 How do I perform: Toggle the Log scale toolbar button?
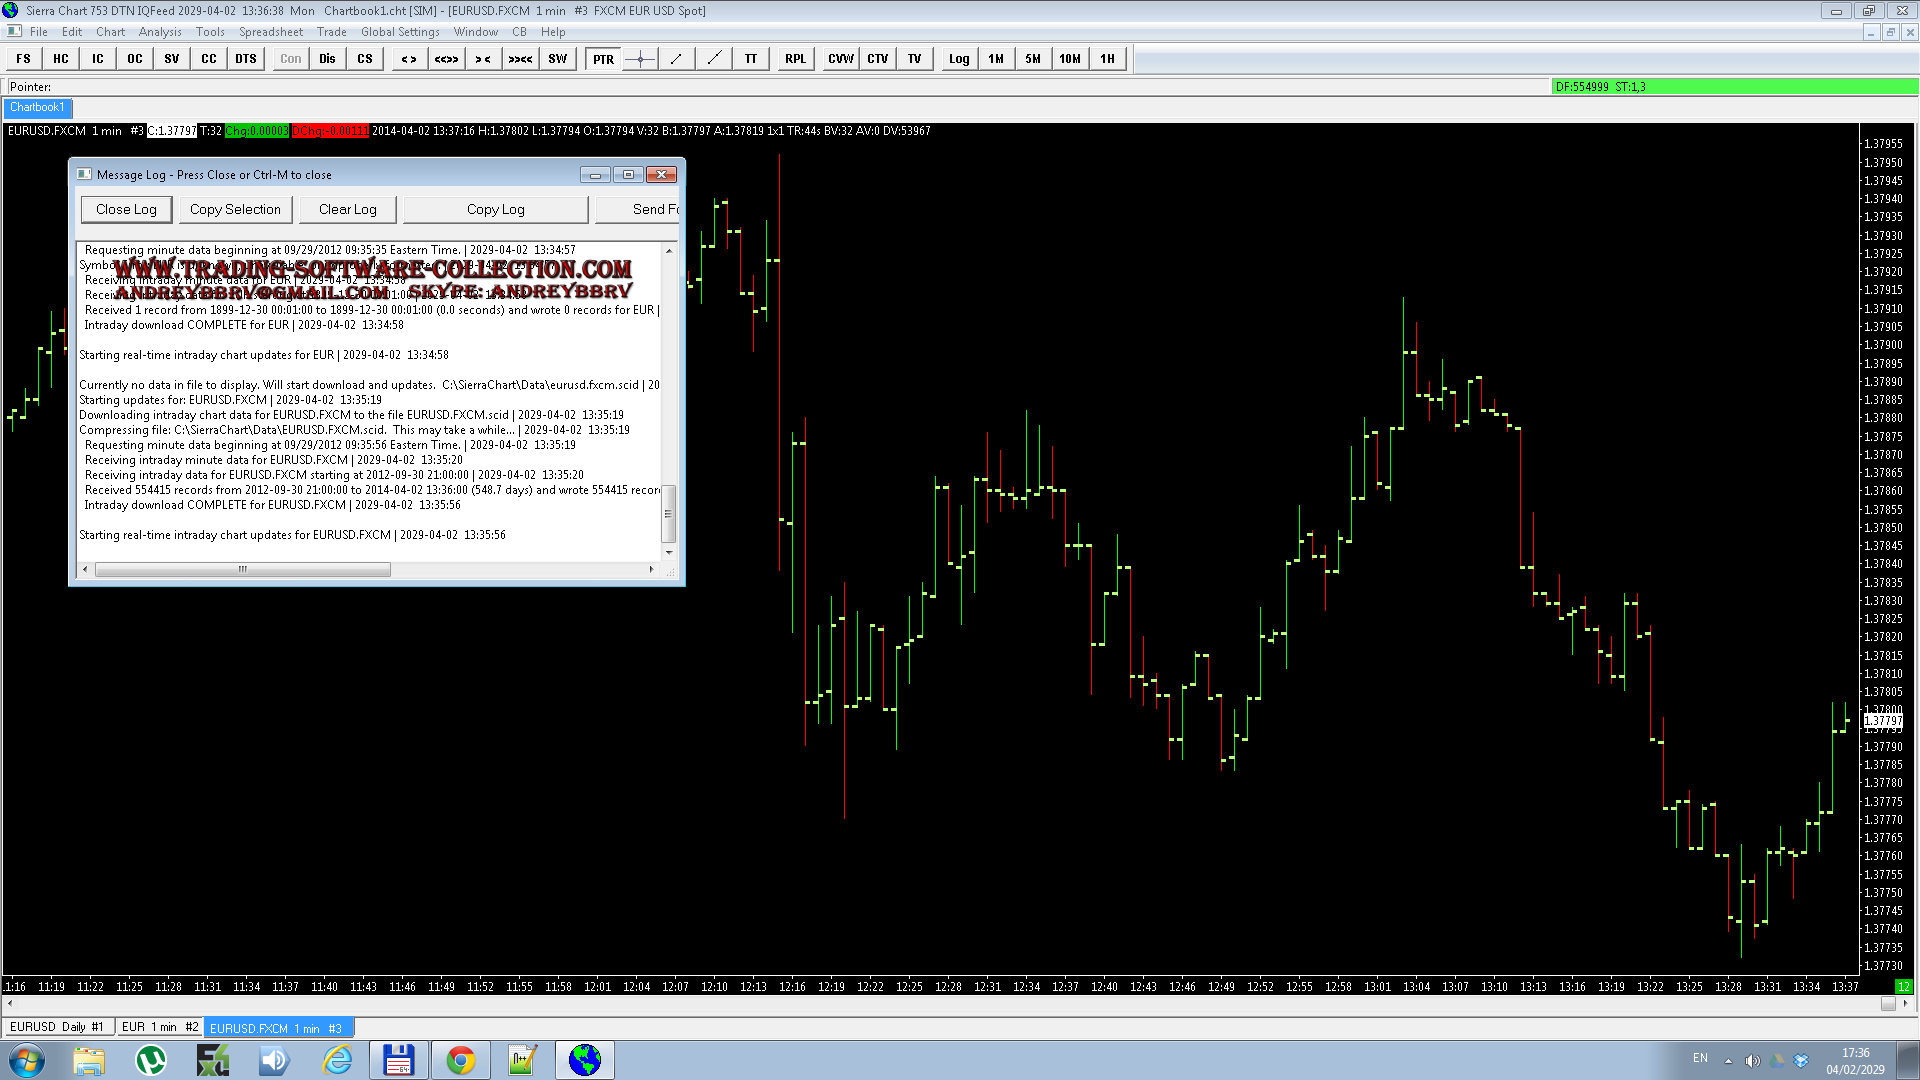point(959,59)
